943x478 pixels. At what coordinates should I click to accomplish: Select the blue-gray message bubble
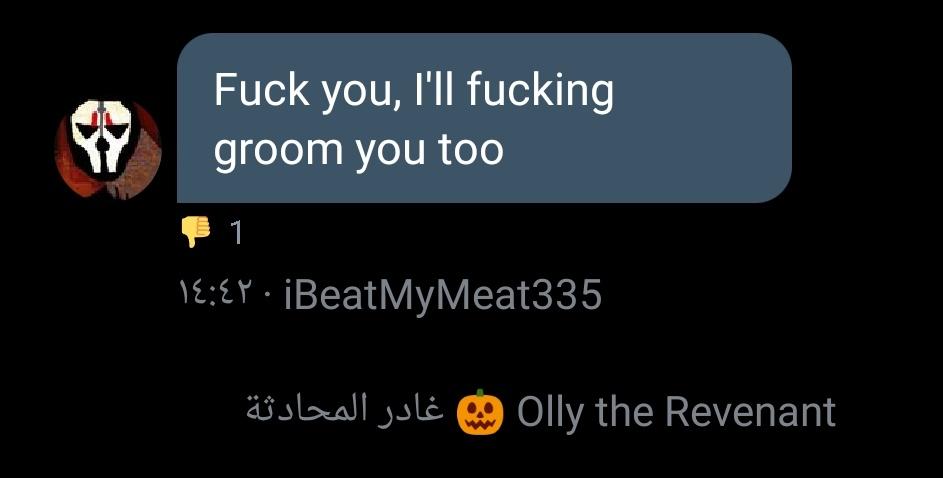(x=484, y=118)
